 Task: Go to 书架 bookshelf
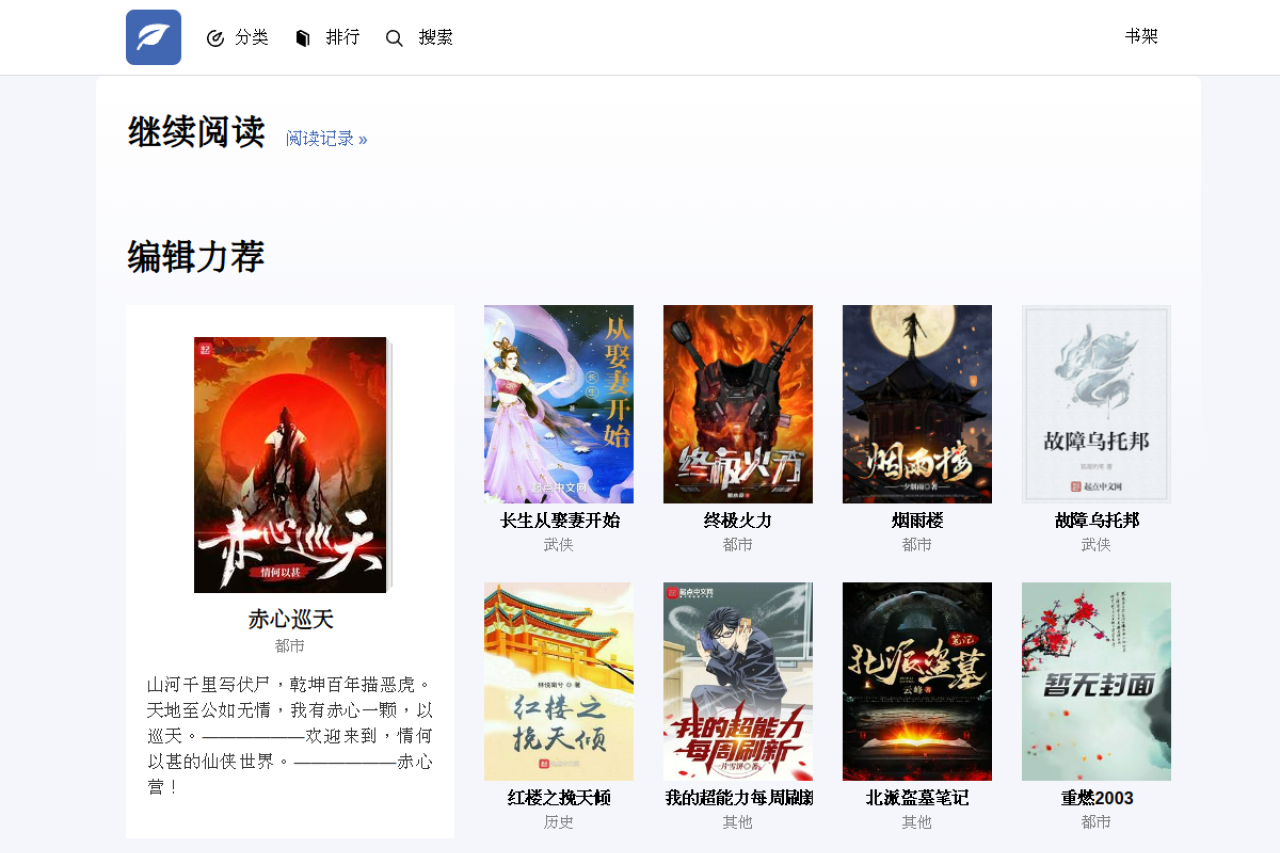tap(1141, 36)
